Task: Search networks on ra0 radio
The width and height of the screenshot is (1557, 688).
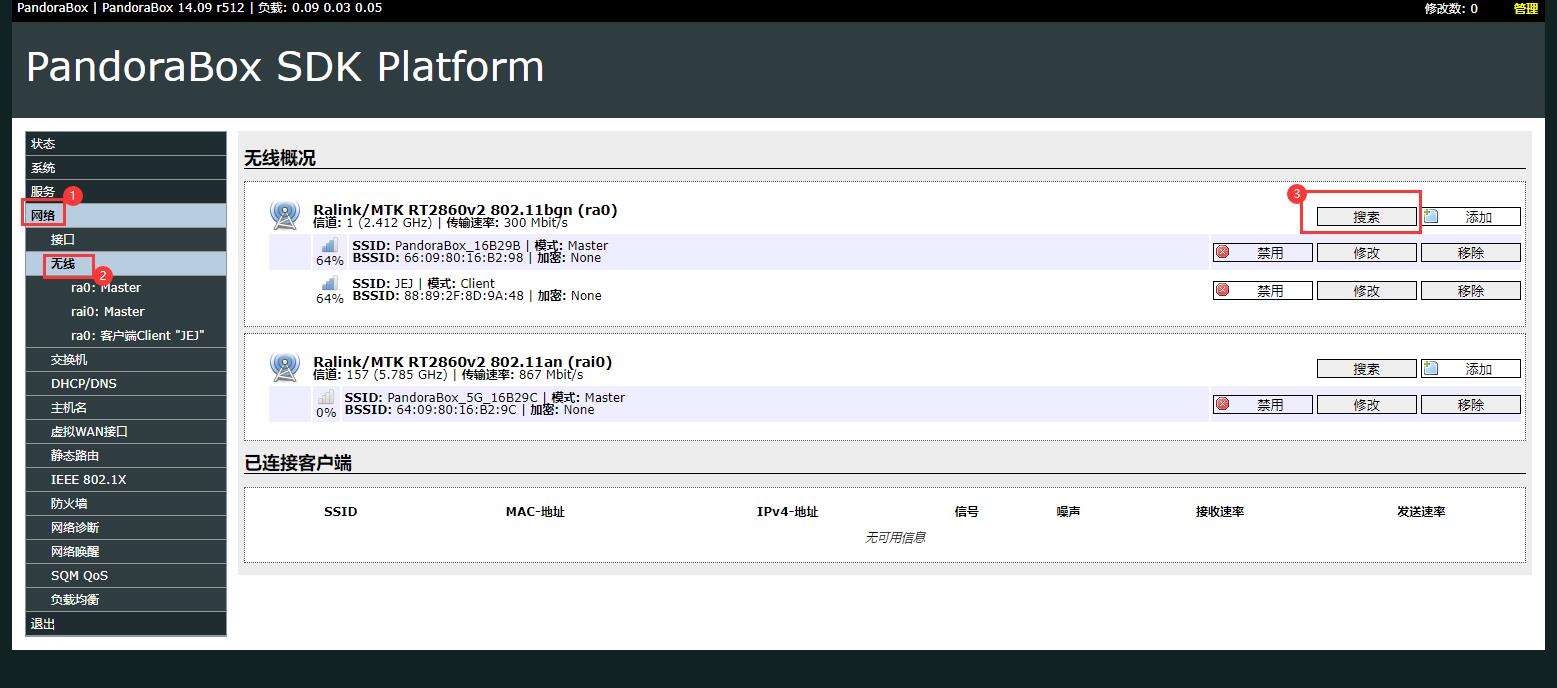Action: pos(1366,217)
